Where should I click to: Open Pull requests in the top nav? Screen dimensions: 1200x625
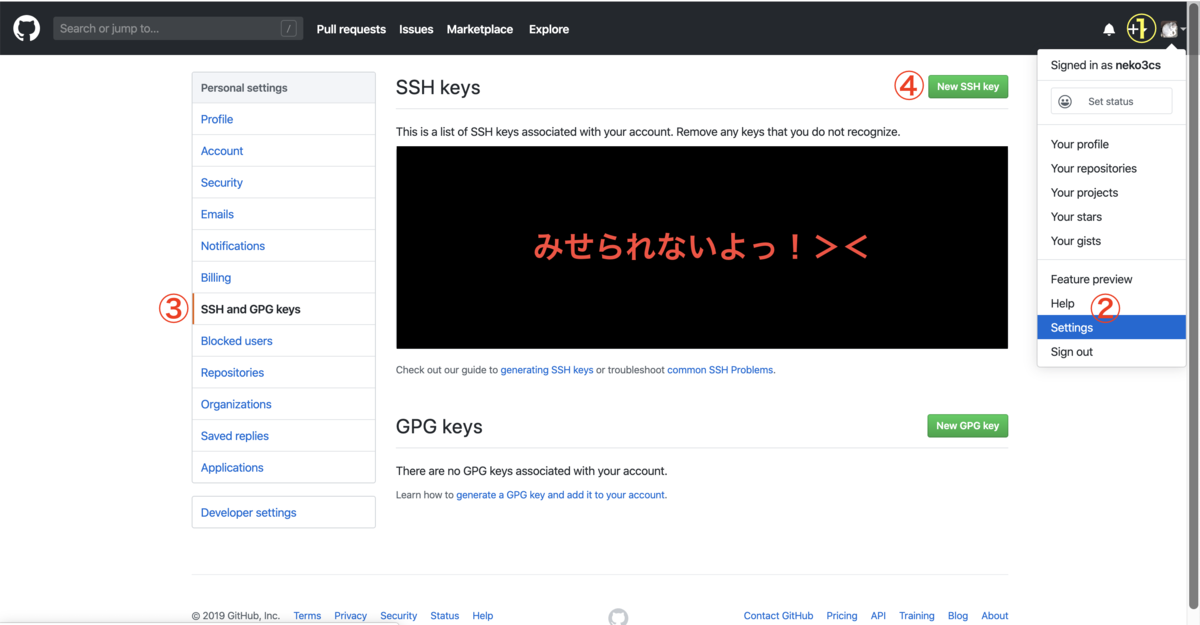[x=351, y=29]
